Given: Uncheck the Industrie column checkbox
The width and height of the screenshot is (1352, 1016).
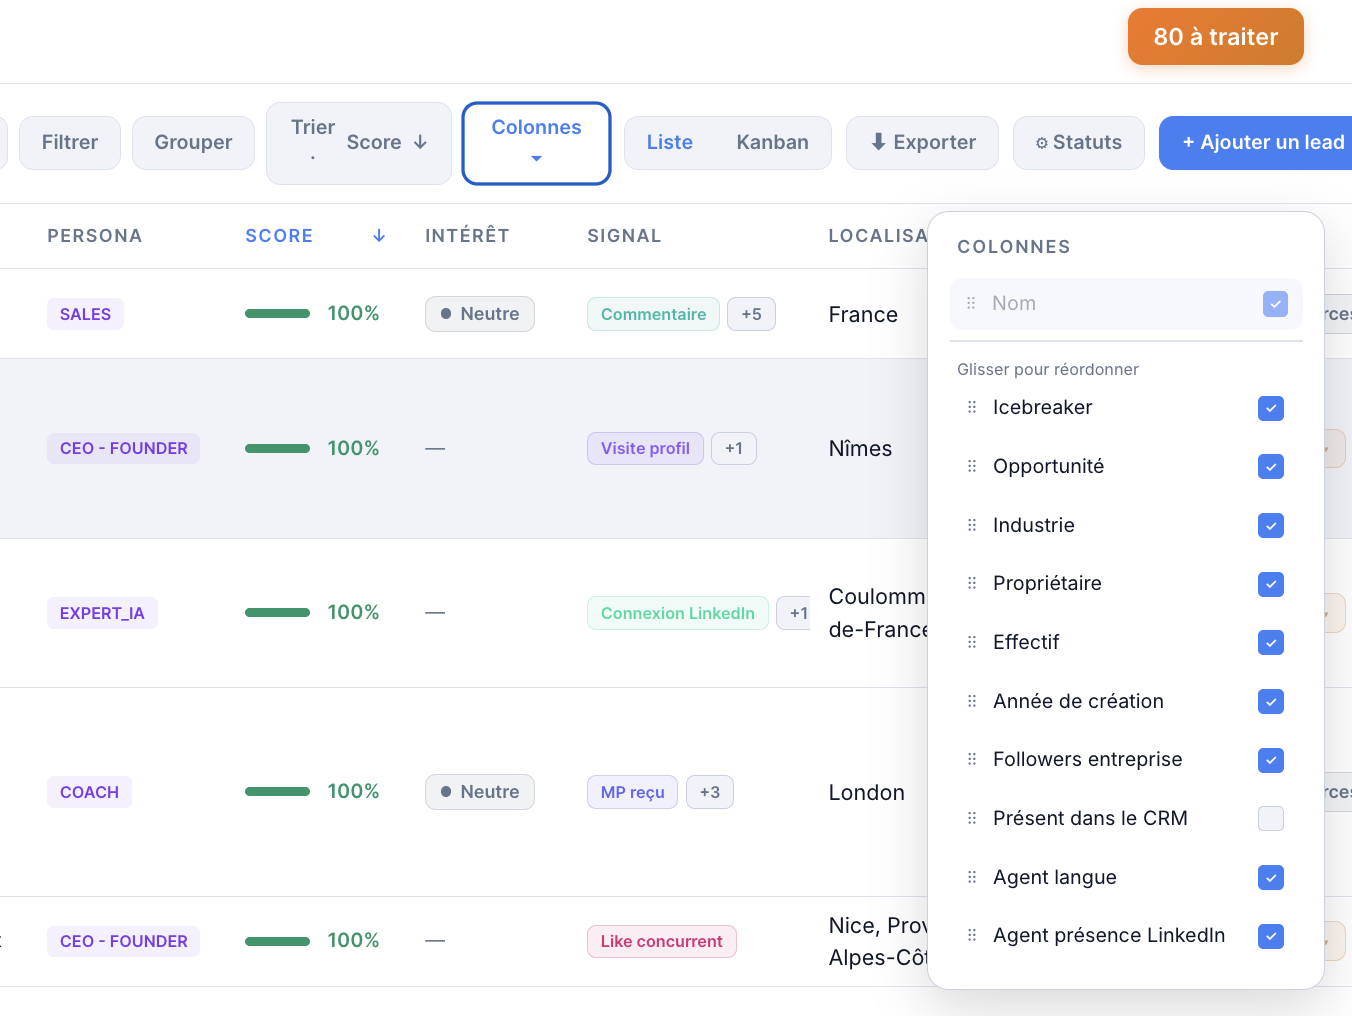Looking at the screenshot, I should click(x=1271, y=525).
